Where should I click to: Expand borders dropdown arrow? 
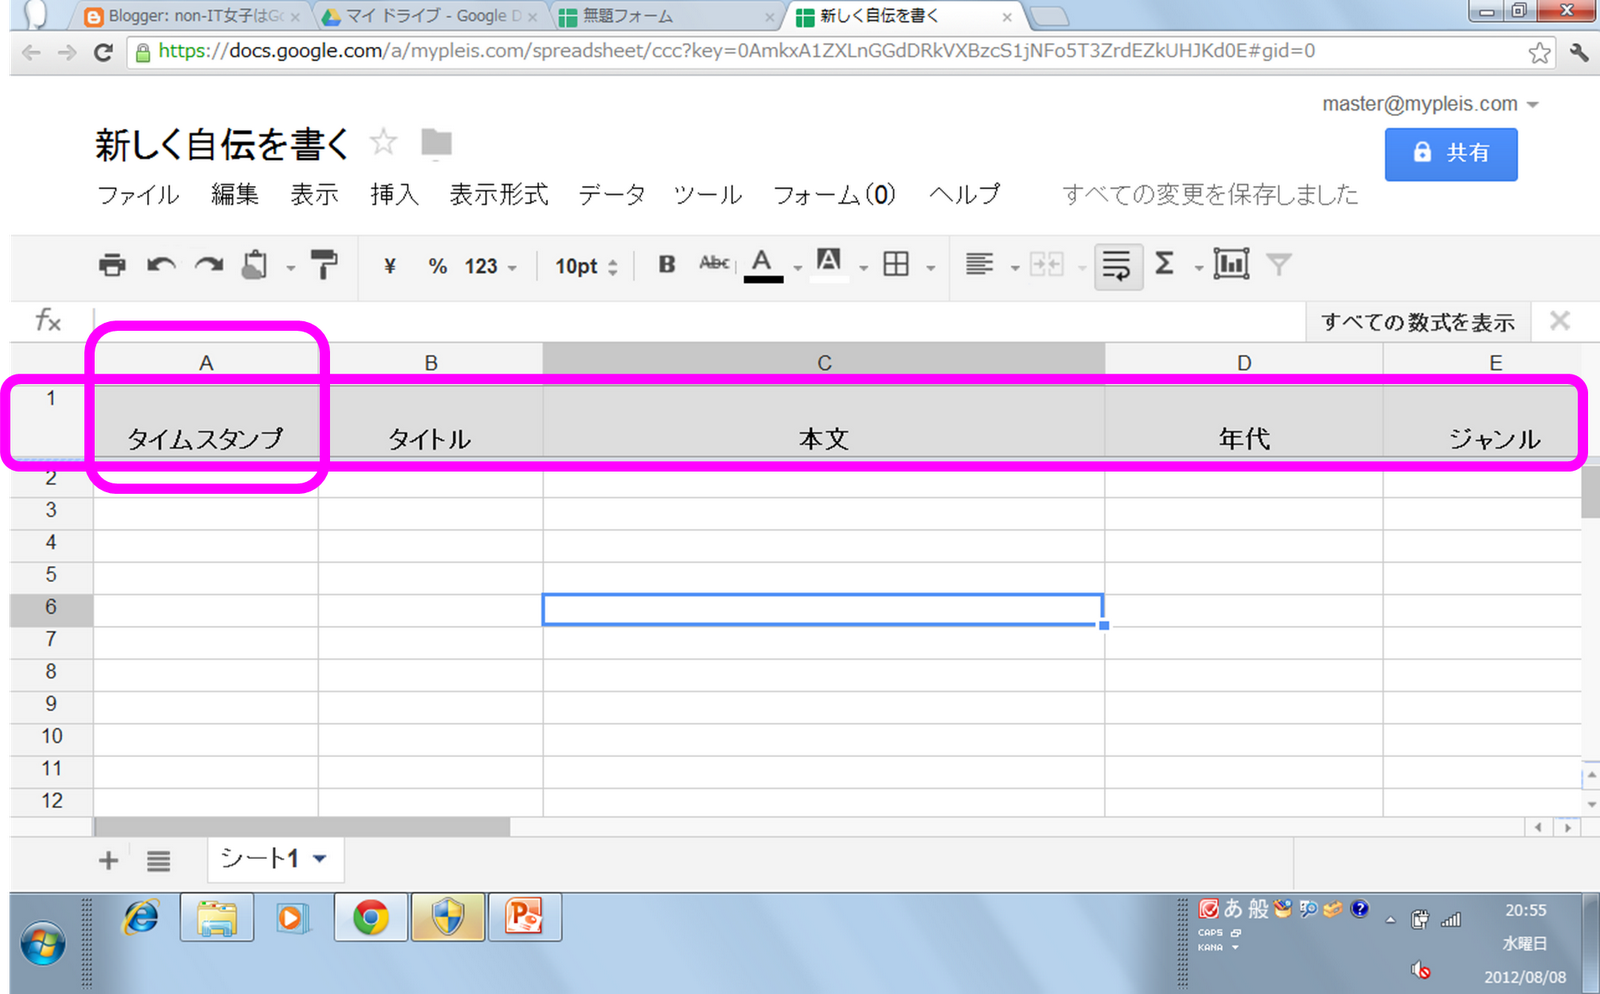[931, 268]
